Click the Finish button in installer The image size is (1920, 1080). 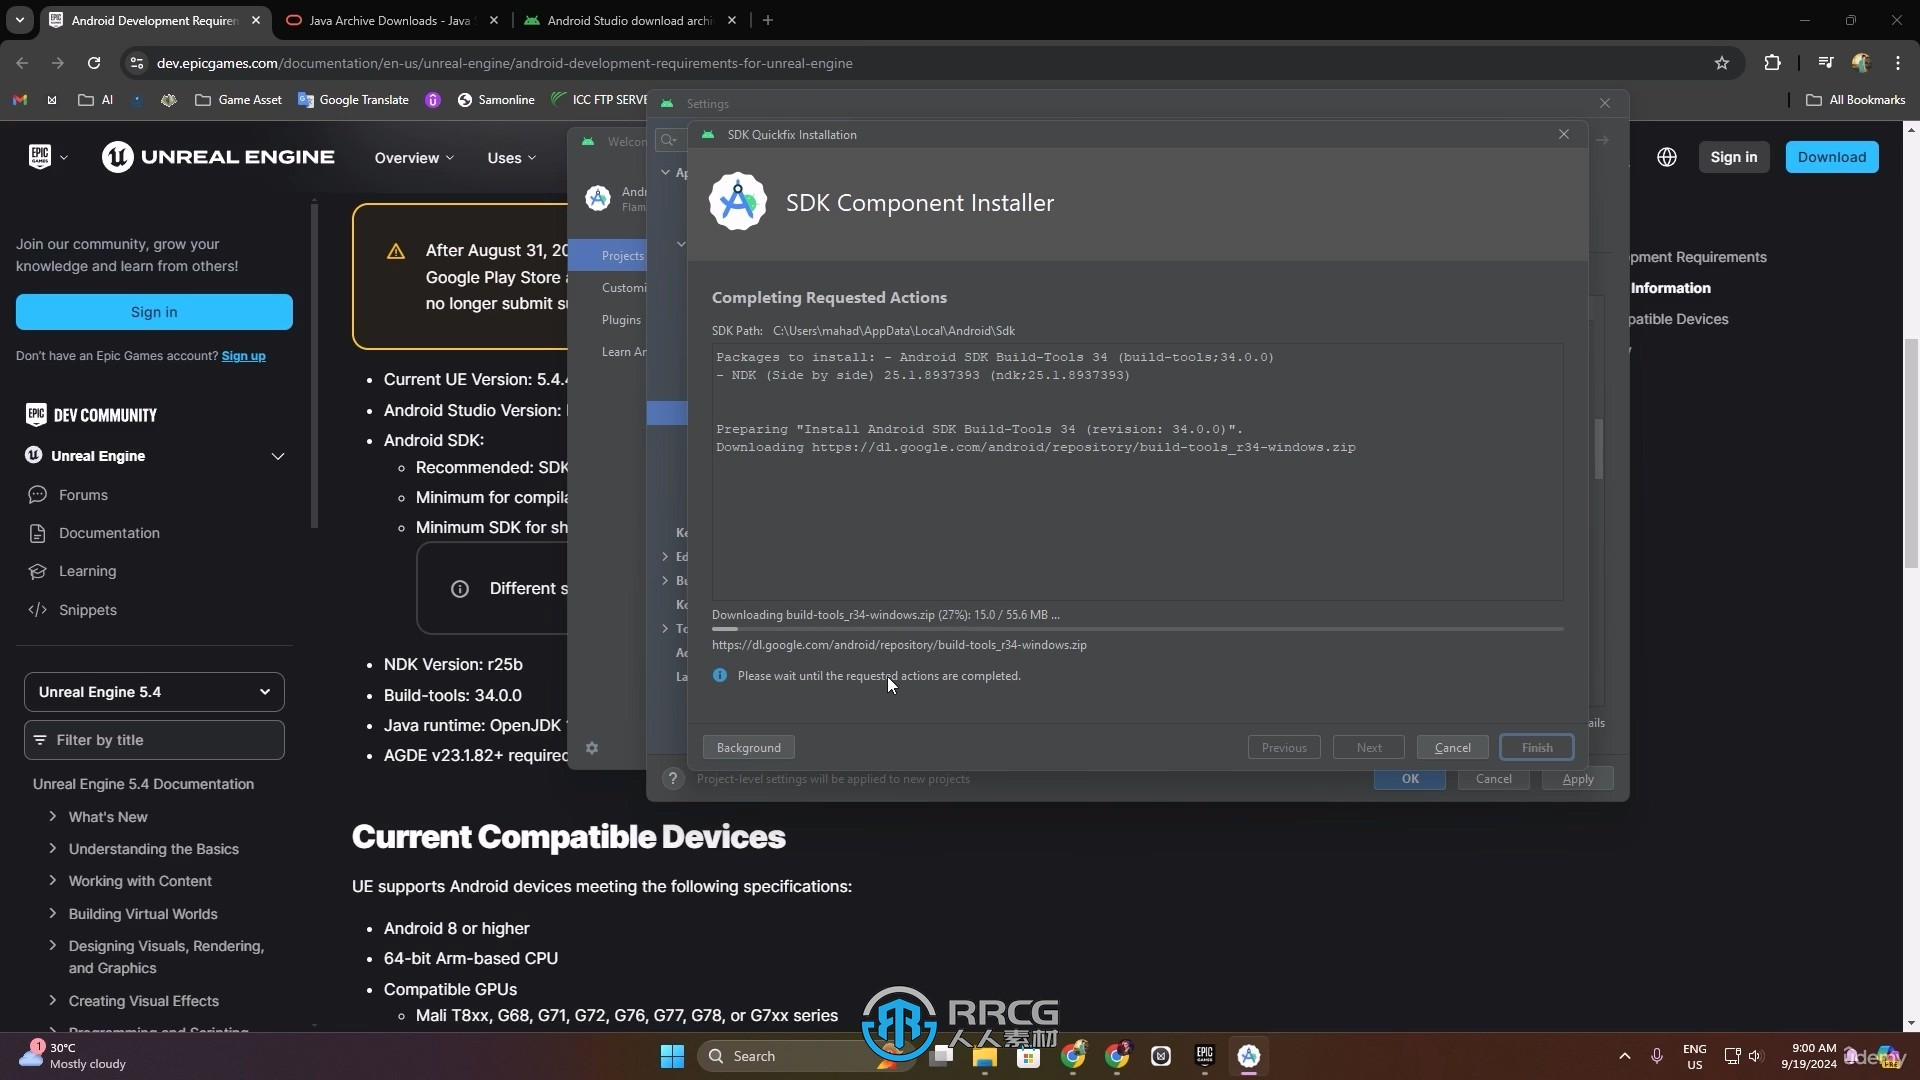coord(1537,748)
